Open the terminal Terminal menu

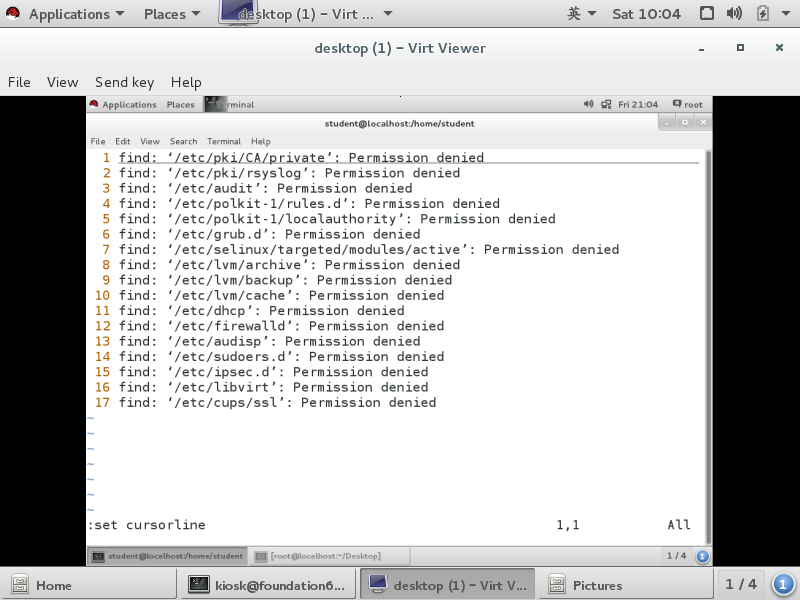223,141
